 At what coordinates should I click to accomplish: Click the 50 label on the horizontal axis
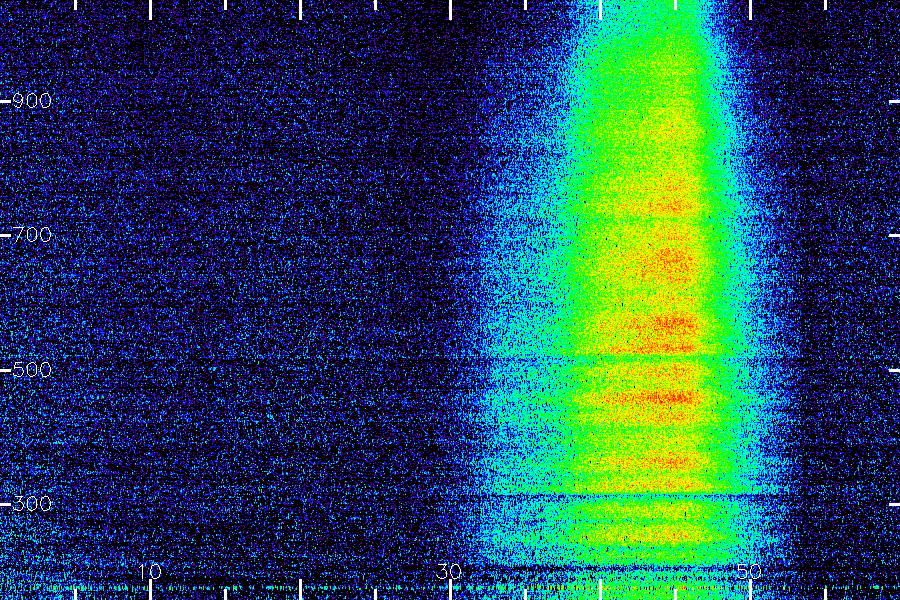click(x=749, y=571)
